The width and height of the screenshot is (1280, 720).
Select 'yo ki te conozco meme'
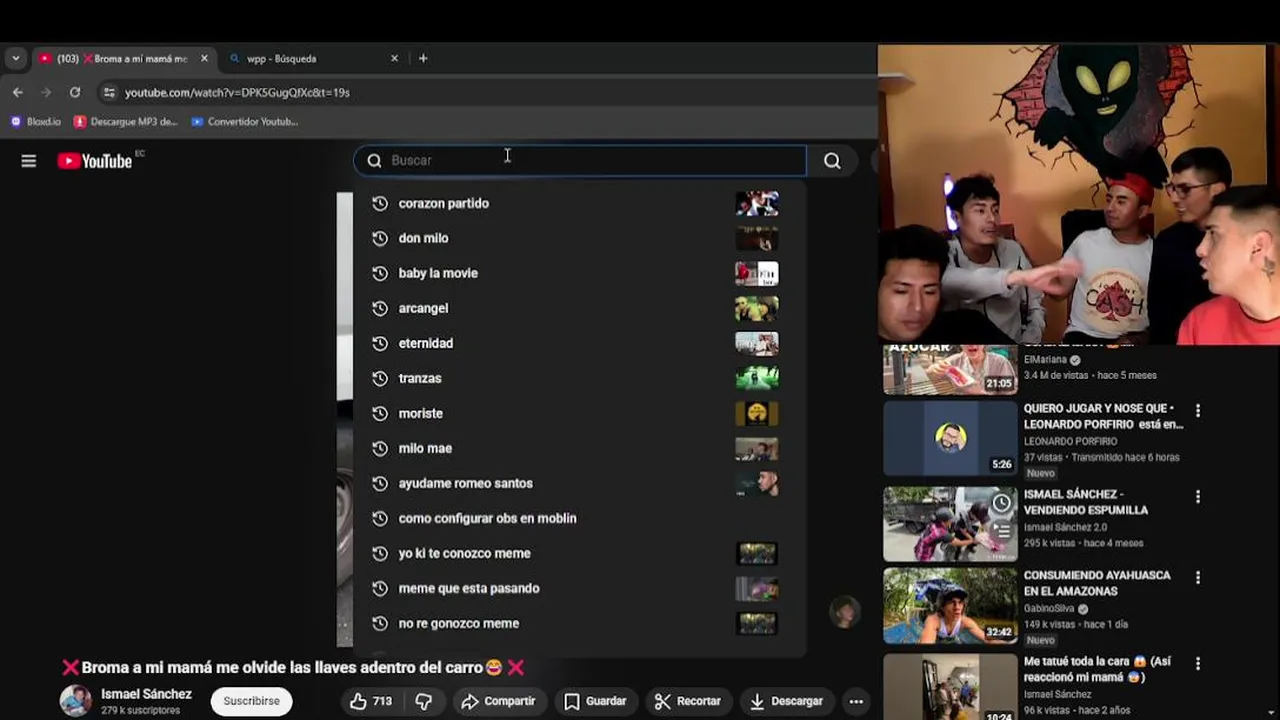click(579, 553)
